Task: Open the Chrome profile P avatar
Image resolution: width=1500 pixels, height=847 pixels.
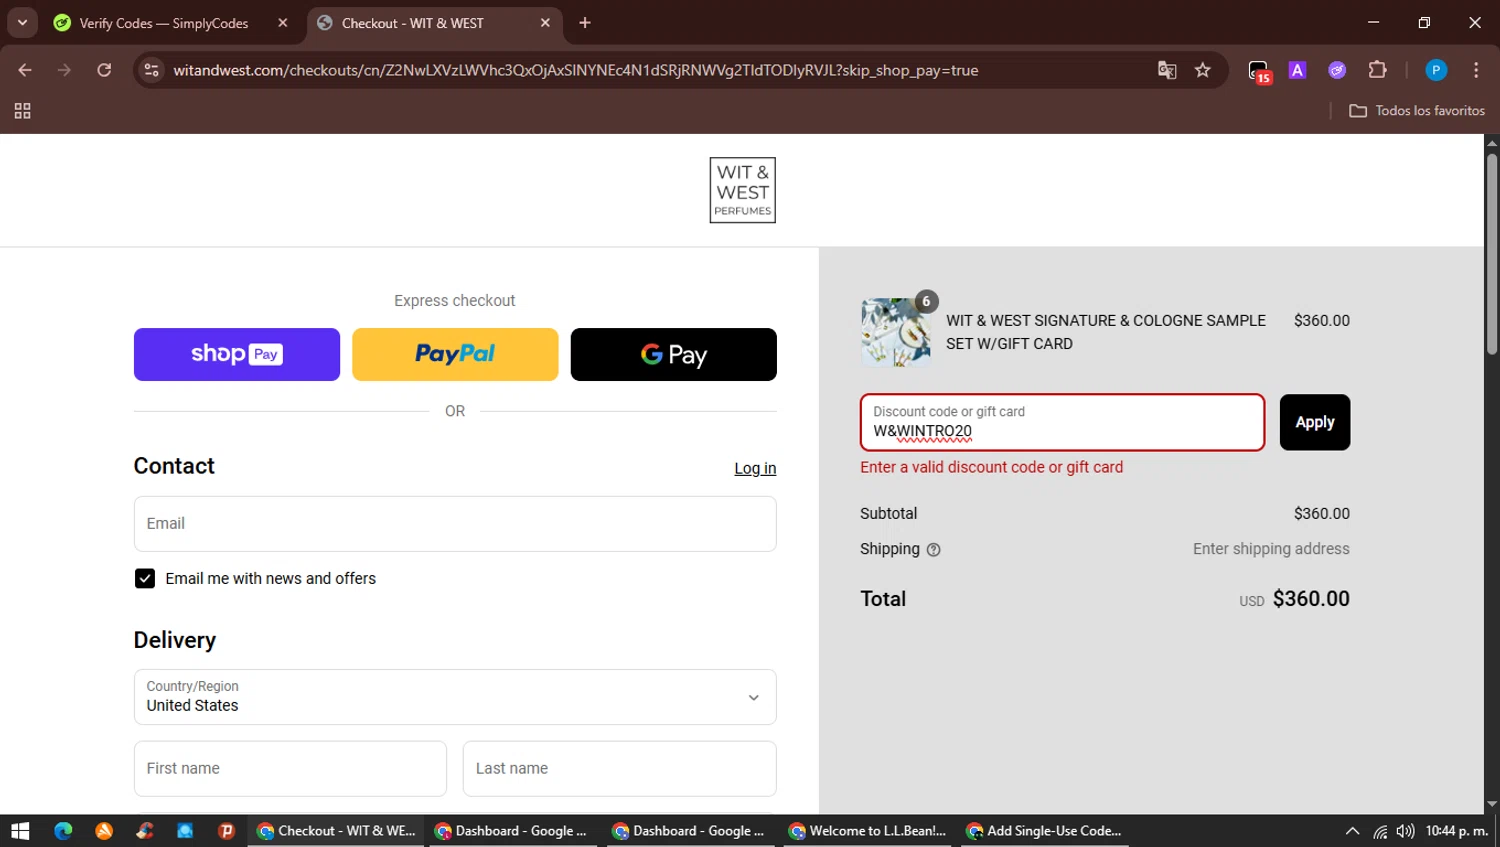Action: point(1436,70)
